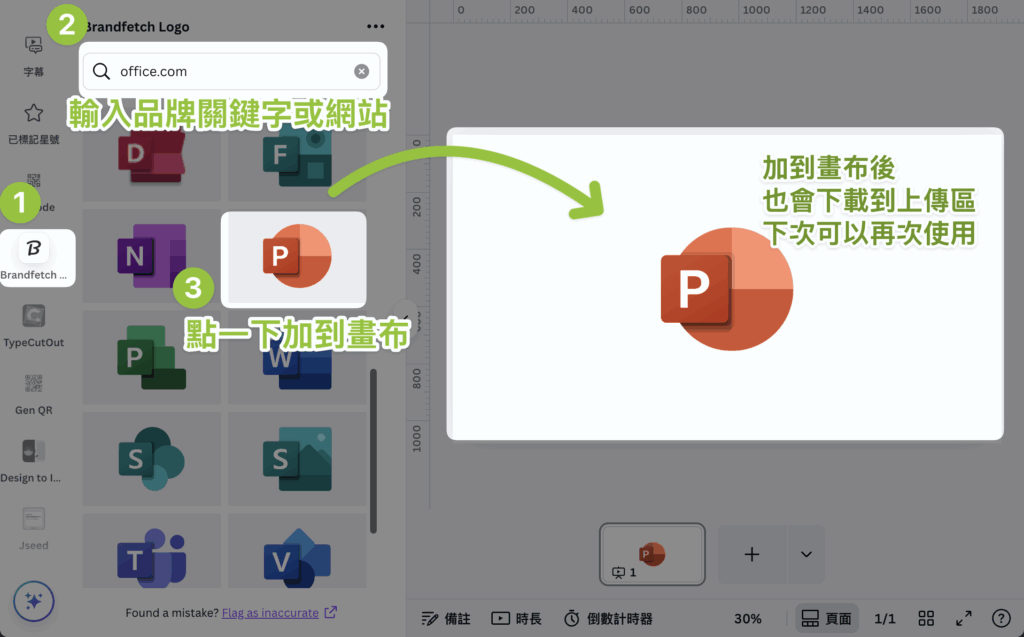Add a new page with plus button

pos(752,555)
